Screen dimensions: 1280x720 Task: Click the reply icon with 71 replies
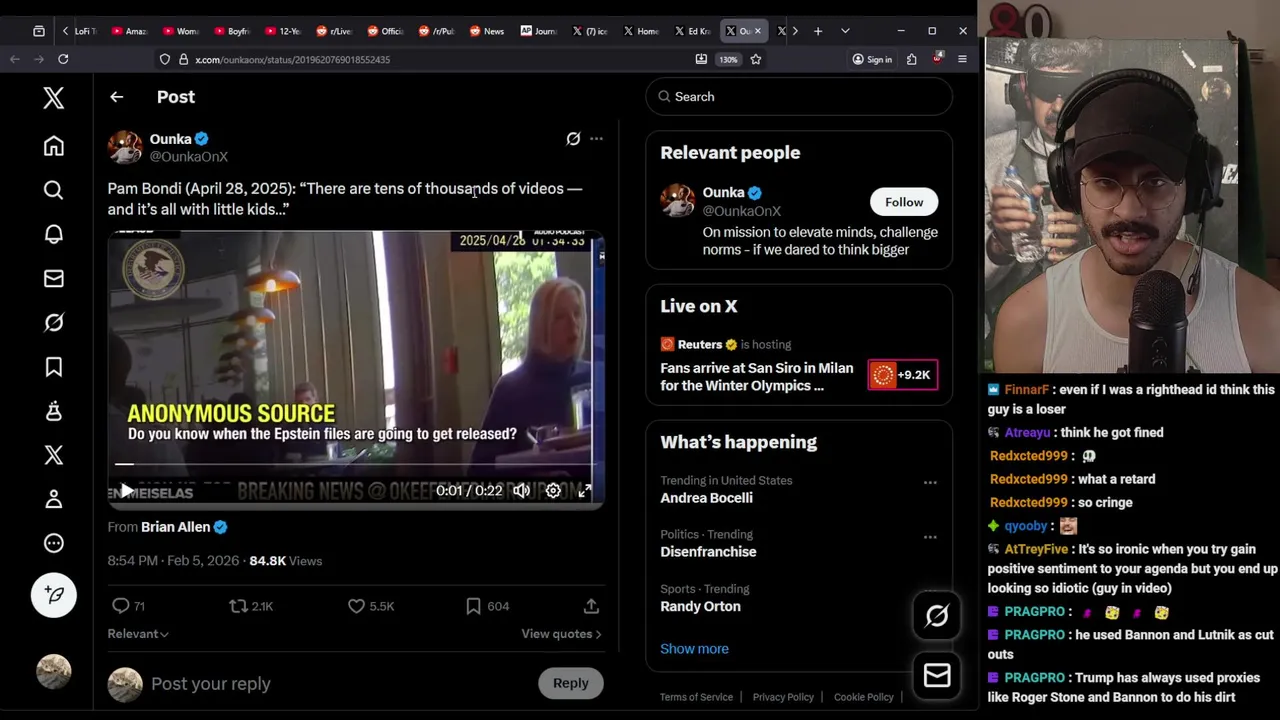pos(129,606)
